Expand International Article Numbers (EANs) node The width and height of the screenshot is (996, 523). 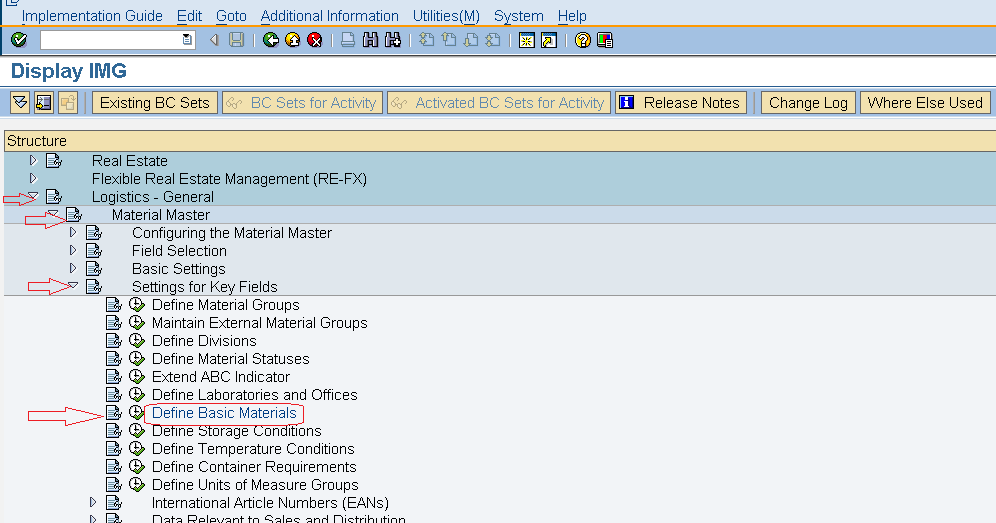pyautogui.click(x=93, y=502)
